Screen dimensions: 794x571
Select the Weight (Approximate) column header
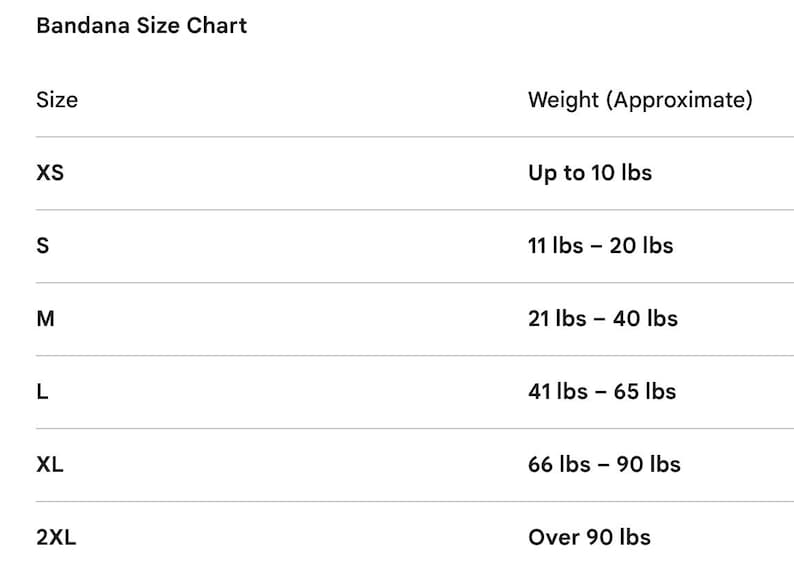click(640, 100)
